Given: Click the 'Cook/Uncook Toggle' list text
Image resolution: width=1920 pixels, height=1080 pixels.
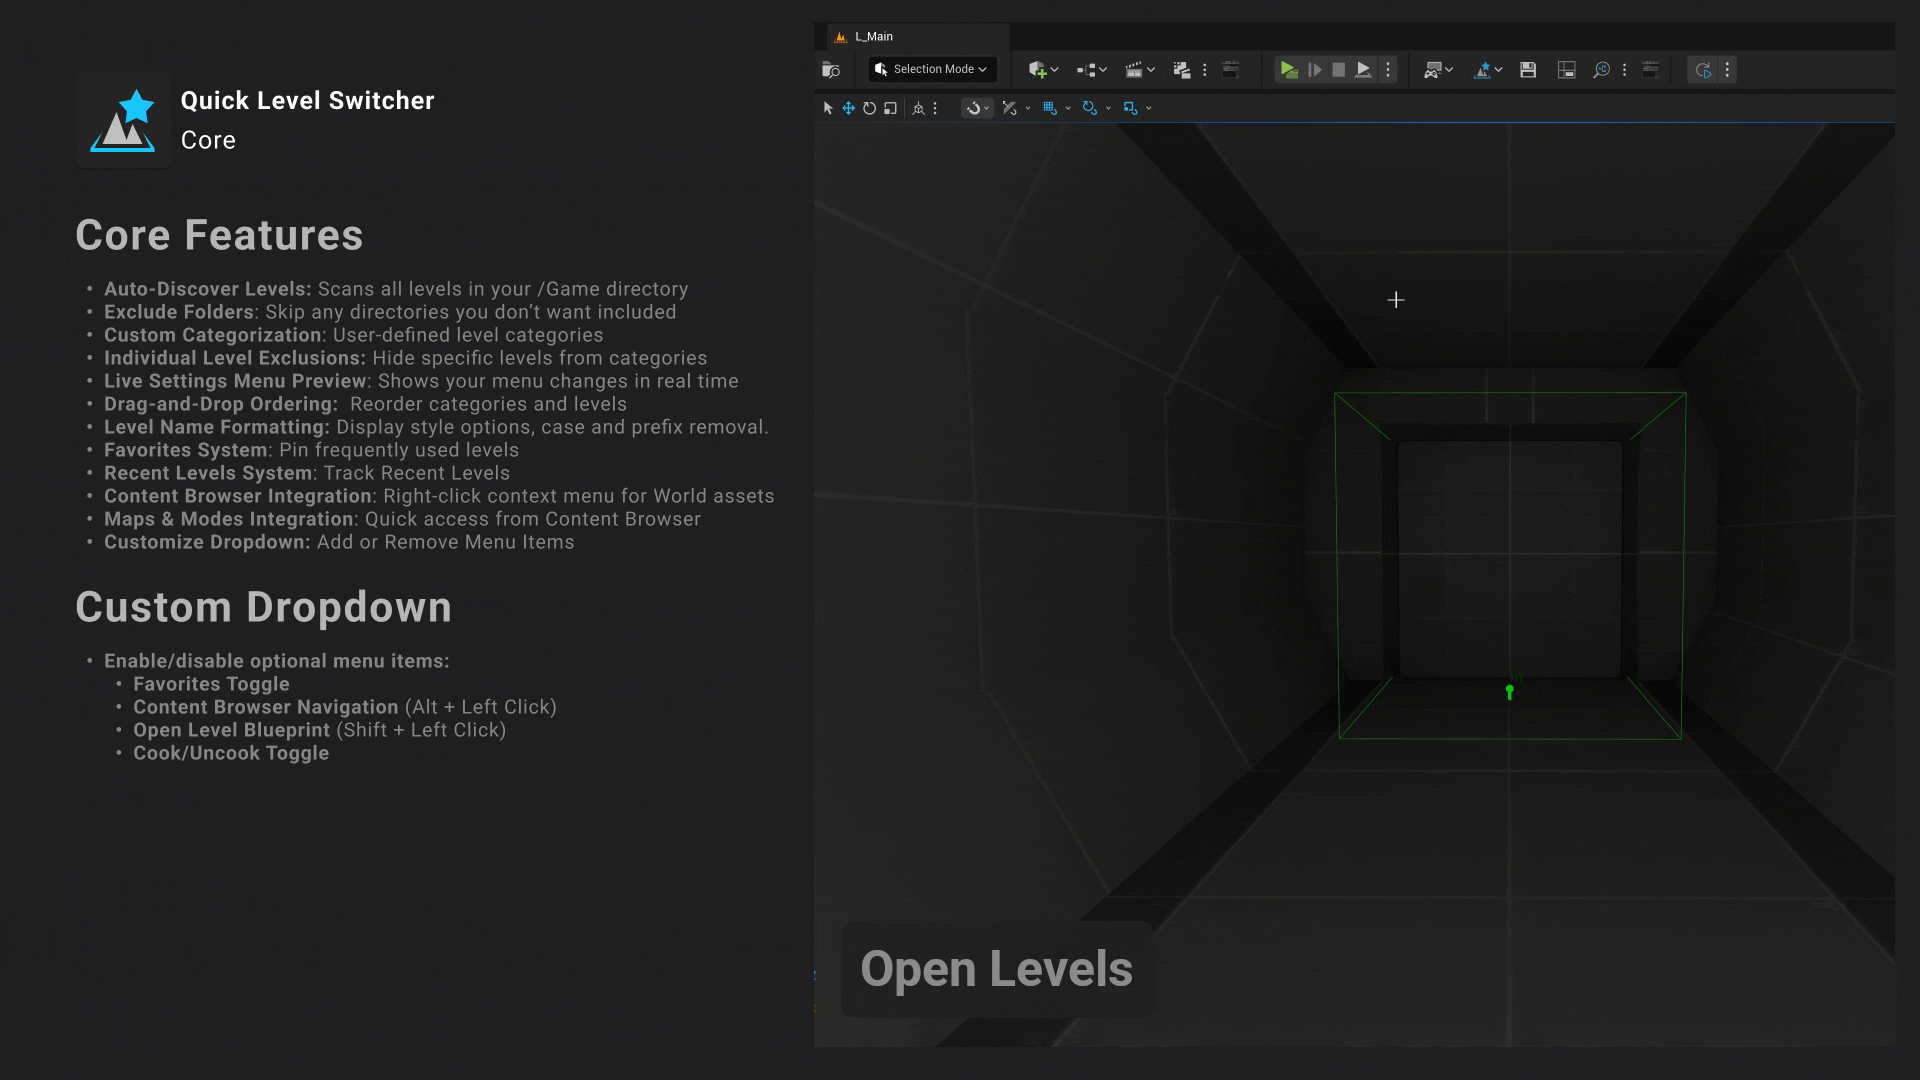Looking at the screenshot, I should pyautogui.click(x=231, y=753).
